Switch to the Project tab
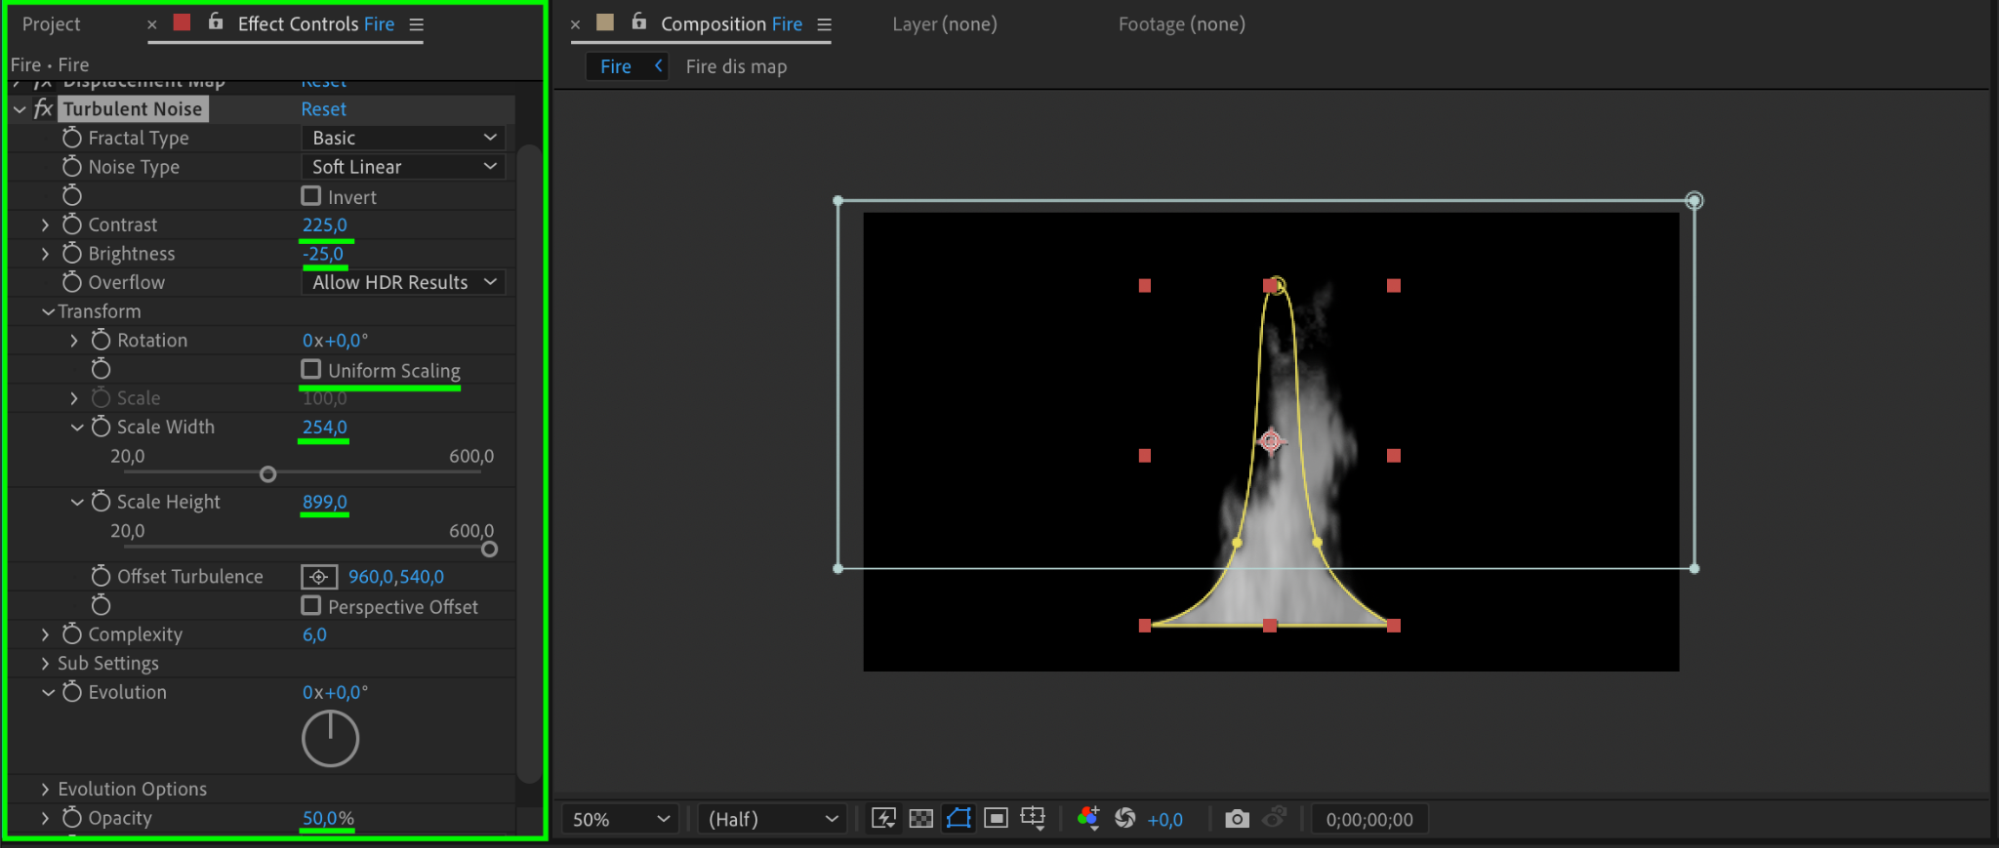1999x849 pixels. click(x=51, y=24)
